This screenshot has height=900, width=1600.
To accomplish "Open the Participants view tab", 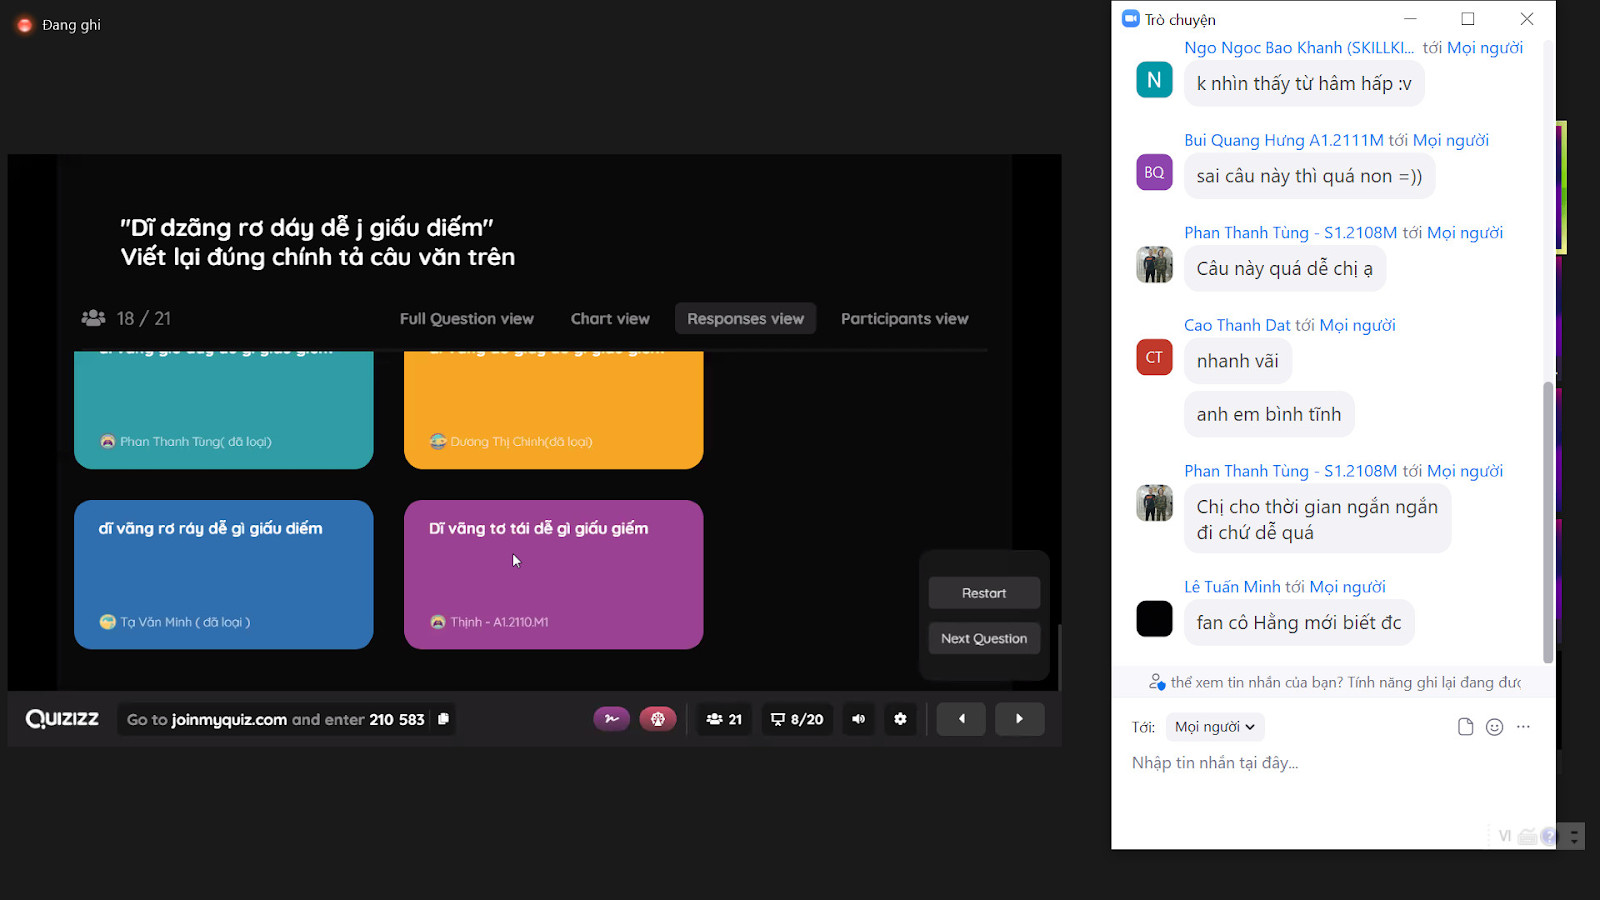I will pyautogui.click(x=904, y=319).
